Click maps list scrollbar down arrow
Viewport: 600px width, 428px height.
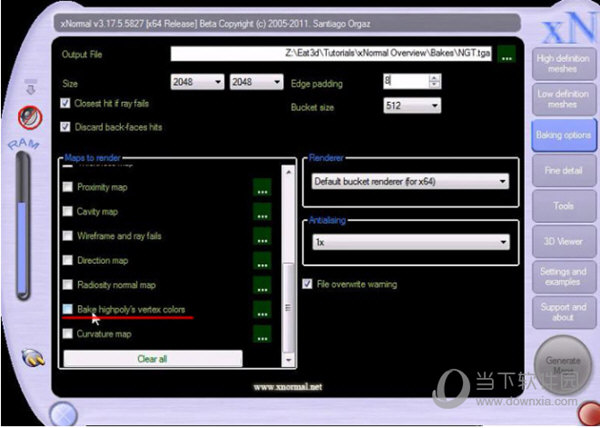tap(289, 360)
